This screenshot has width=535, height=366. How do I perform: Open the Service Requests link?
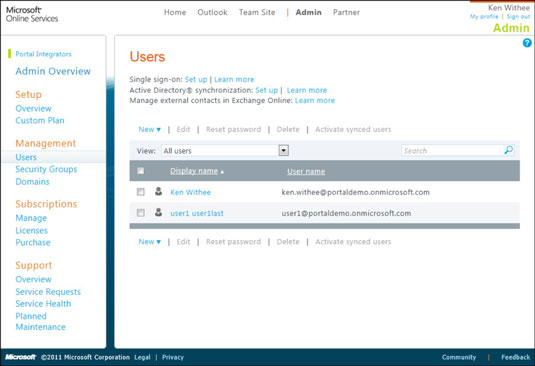coord(48,292)
